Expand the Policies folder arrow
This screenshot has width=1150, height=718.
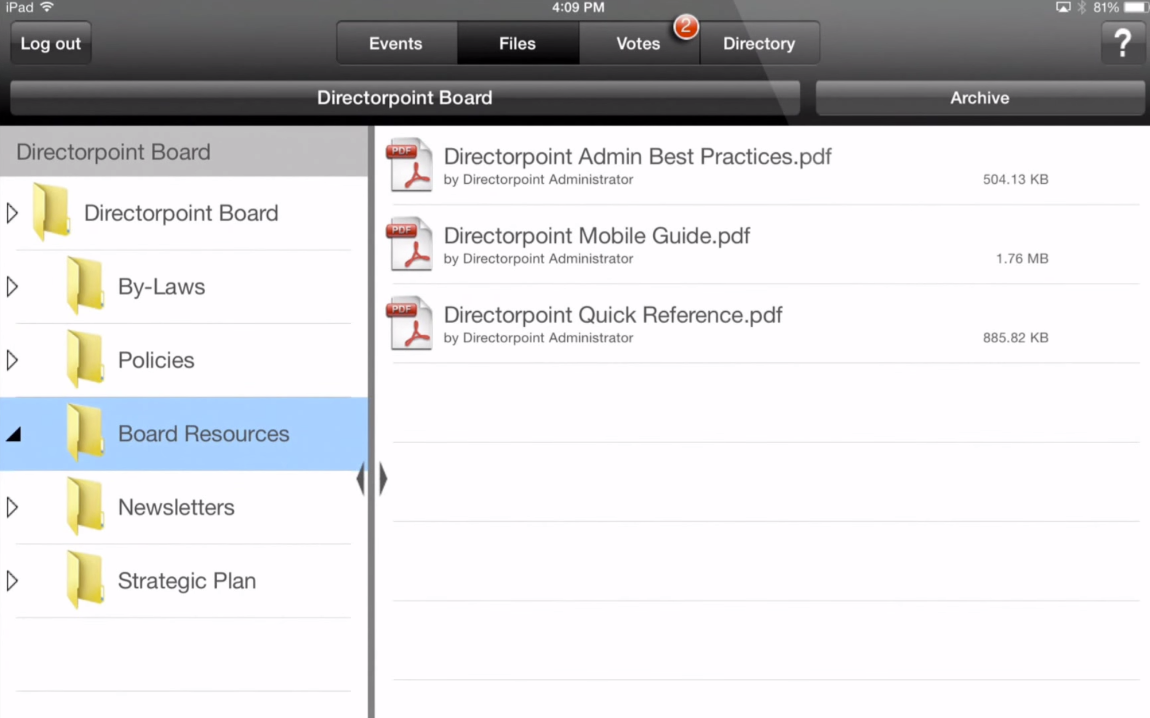(x=12, y=360)
